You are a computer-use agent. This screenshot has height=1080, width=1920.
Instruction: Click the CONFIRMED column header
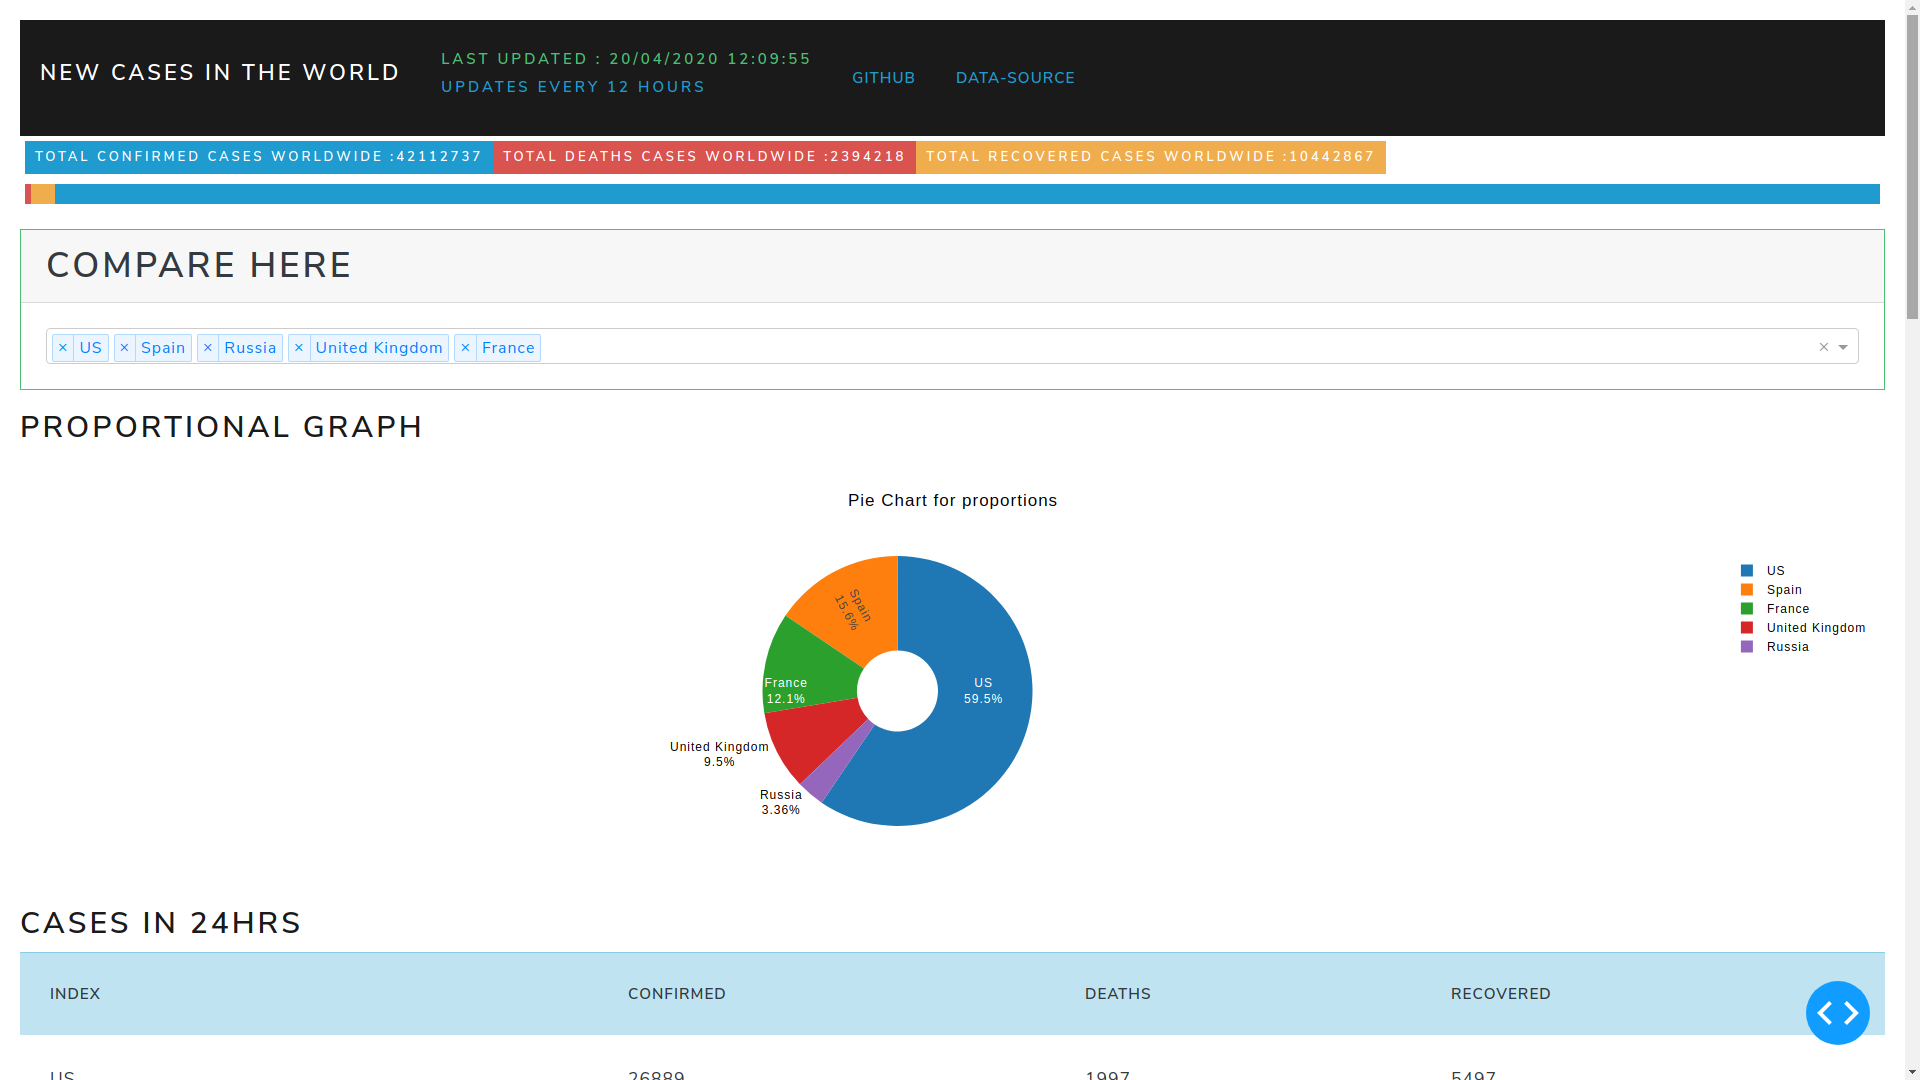point(677,994)
